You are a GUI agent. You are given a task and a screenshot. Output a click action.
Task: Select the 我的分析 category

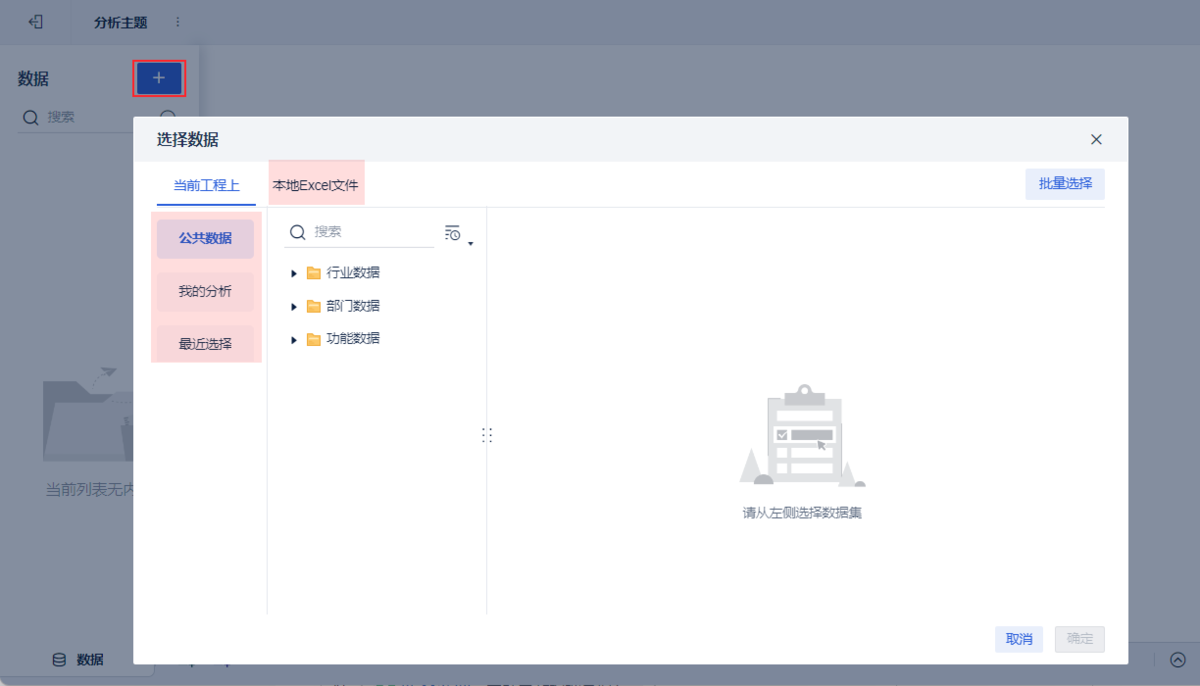point(205,291)
